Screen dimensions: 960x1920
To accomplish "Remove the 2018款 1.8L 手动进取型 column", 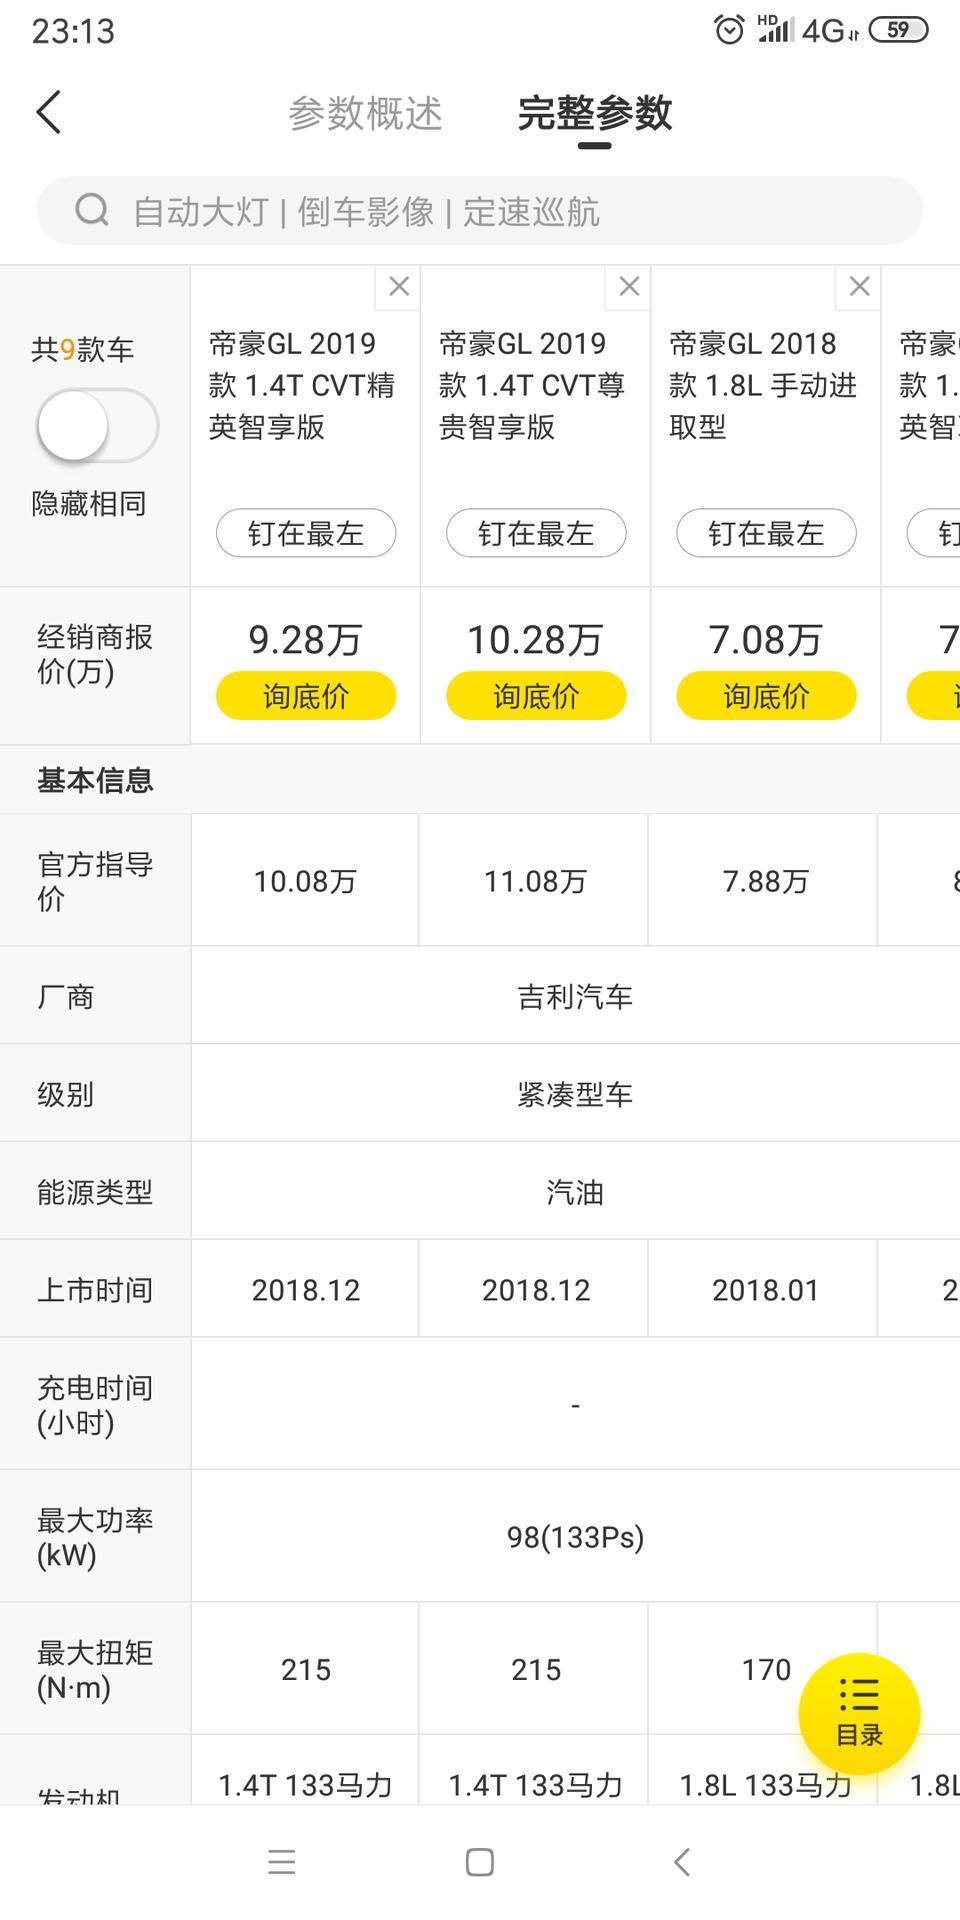I will [x=858, y=287].
